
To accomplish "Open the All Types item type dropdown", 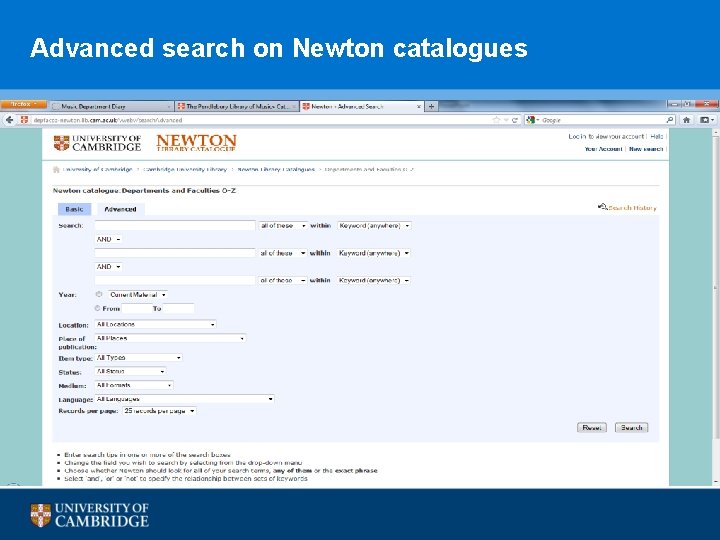I will (138, 358).
